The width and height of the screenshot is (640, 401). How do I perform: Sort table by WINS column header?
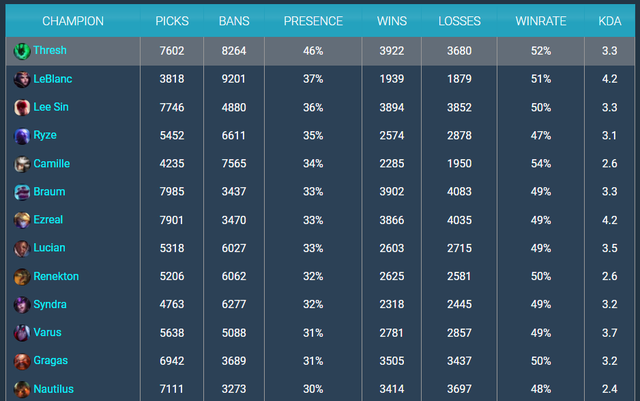pos(392,21)
